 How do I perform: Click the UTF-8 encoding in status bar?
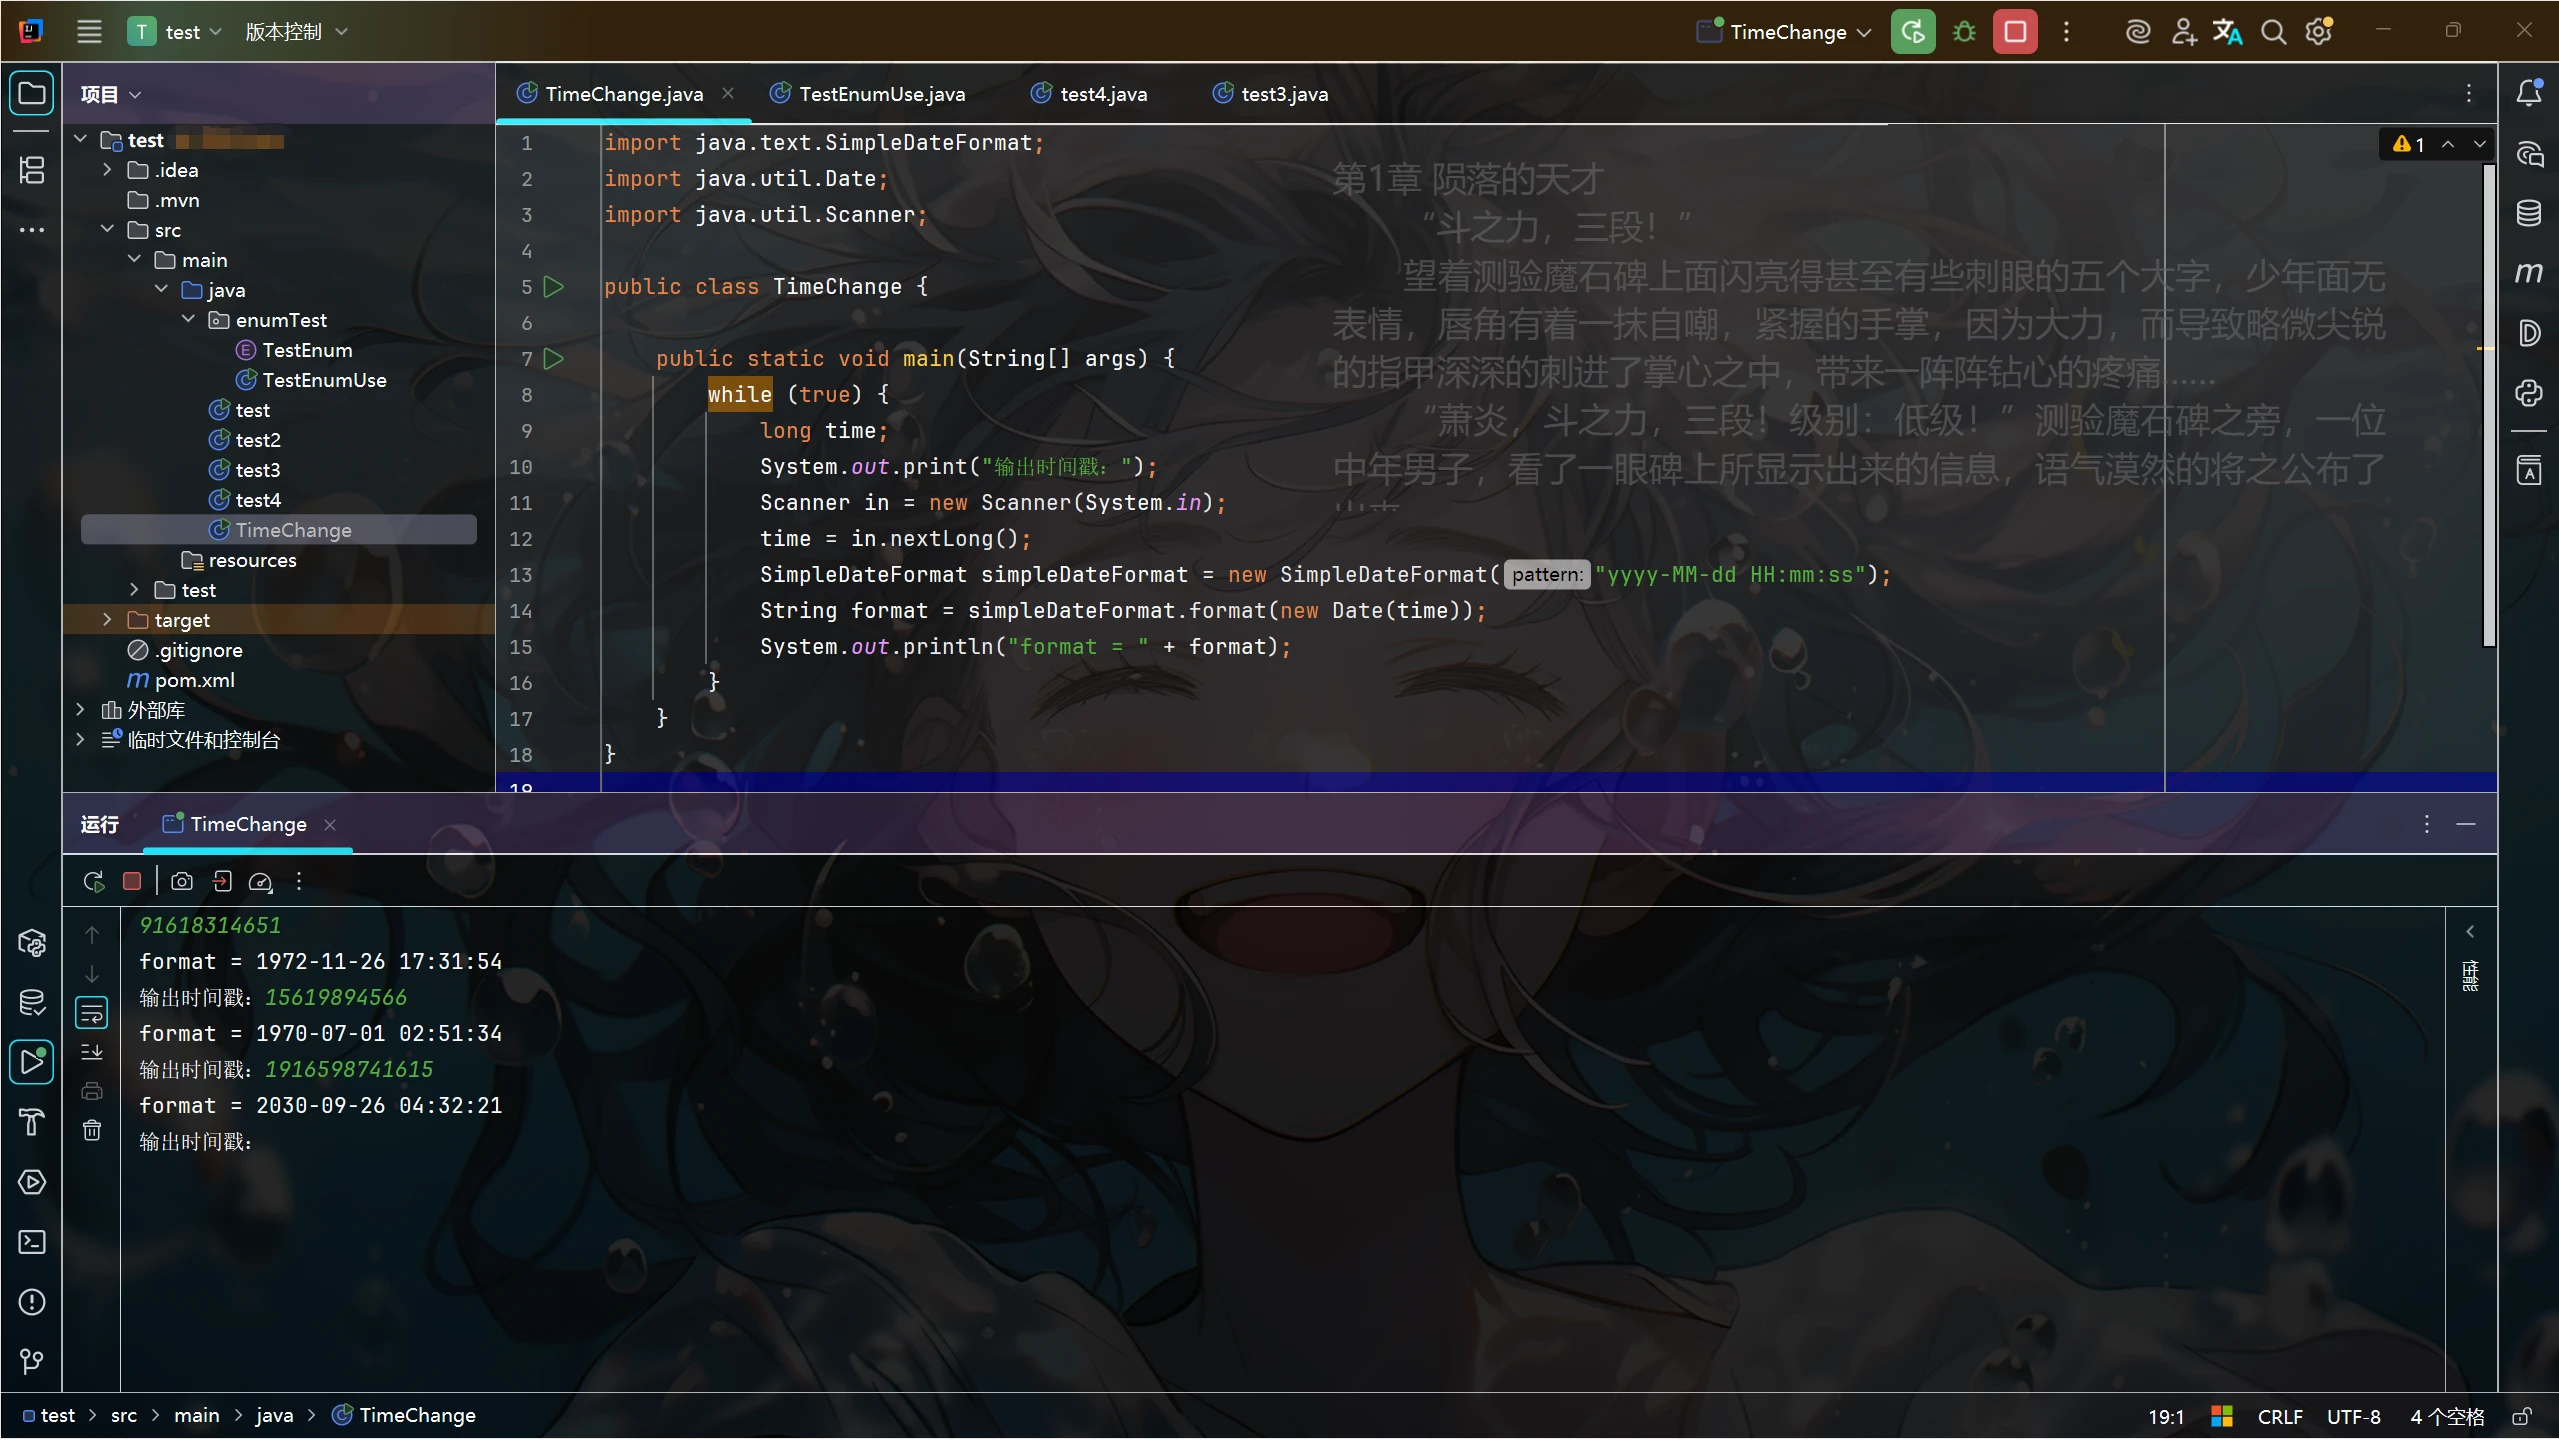click(2353, 1416)
